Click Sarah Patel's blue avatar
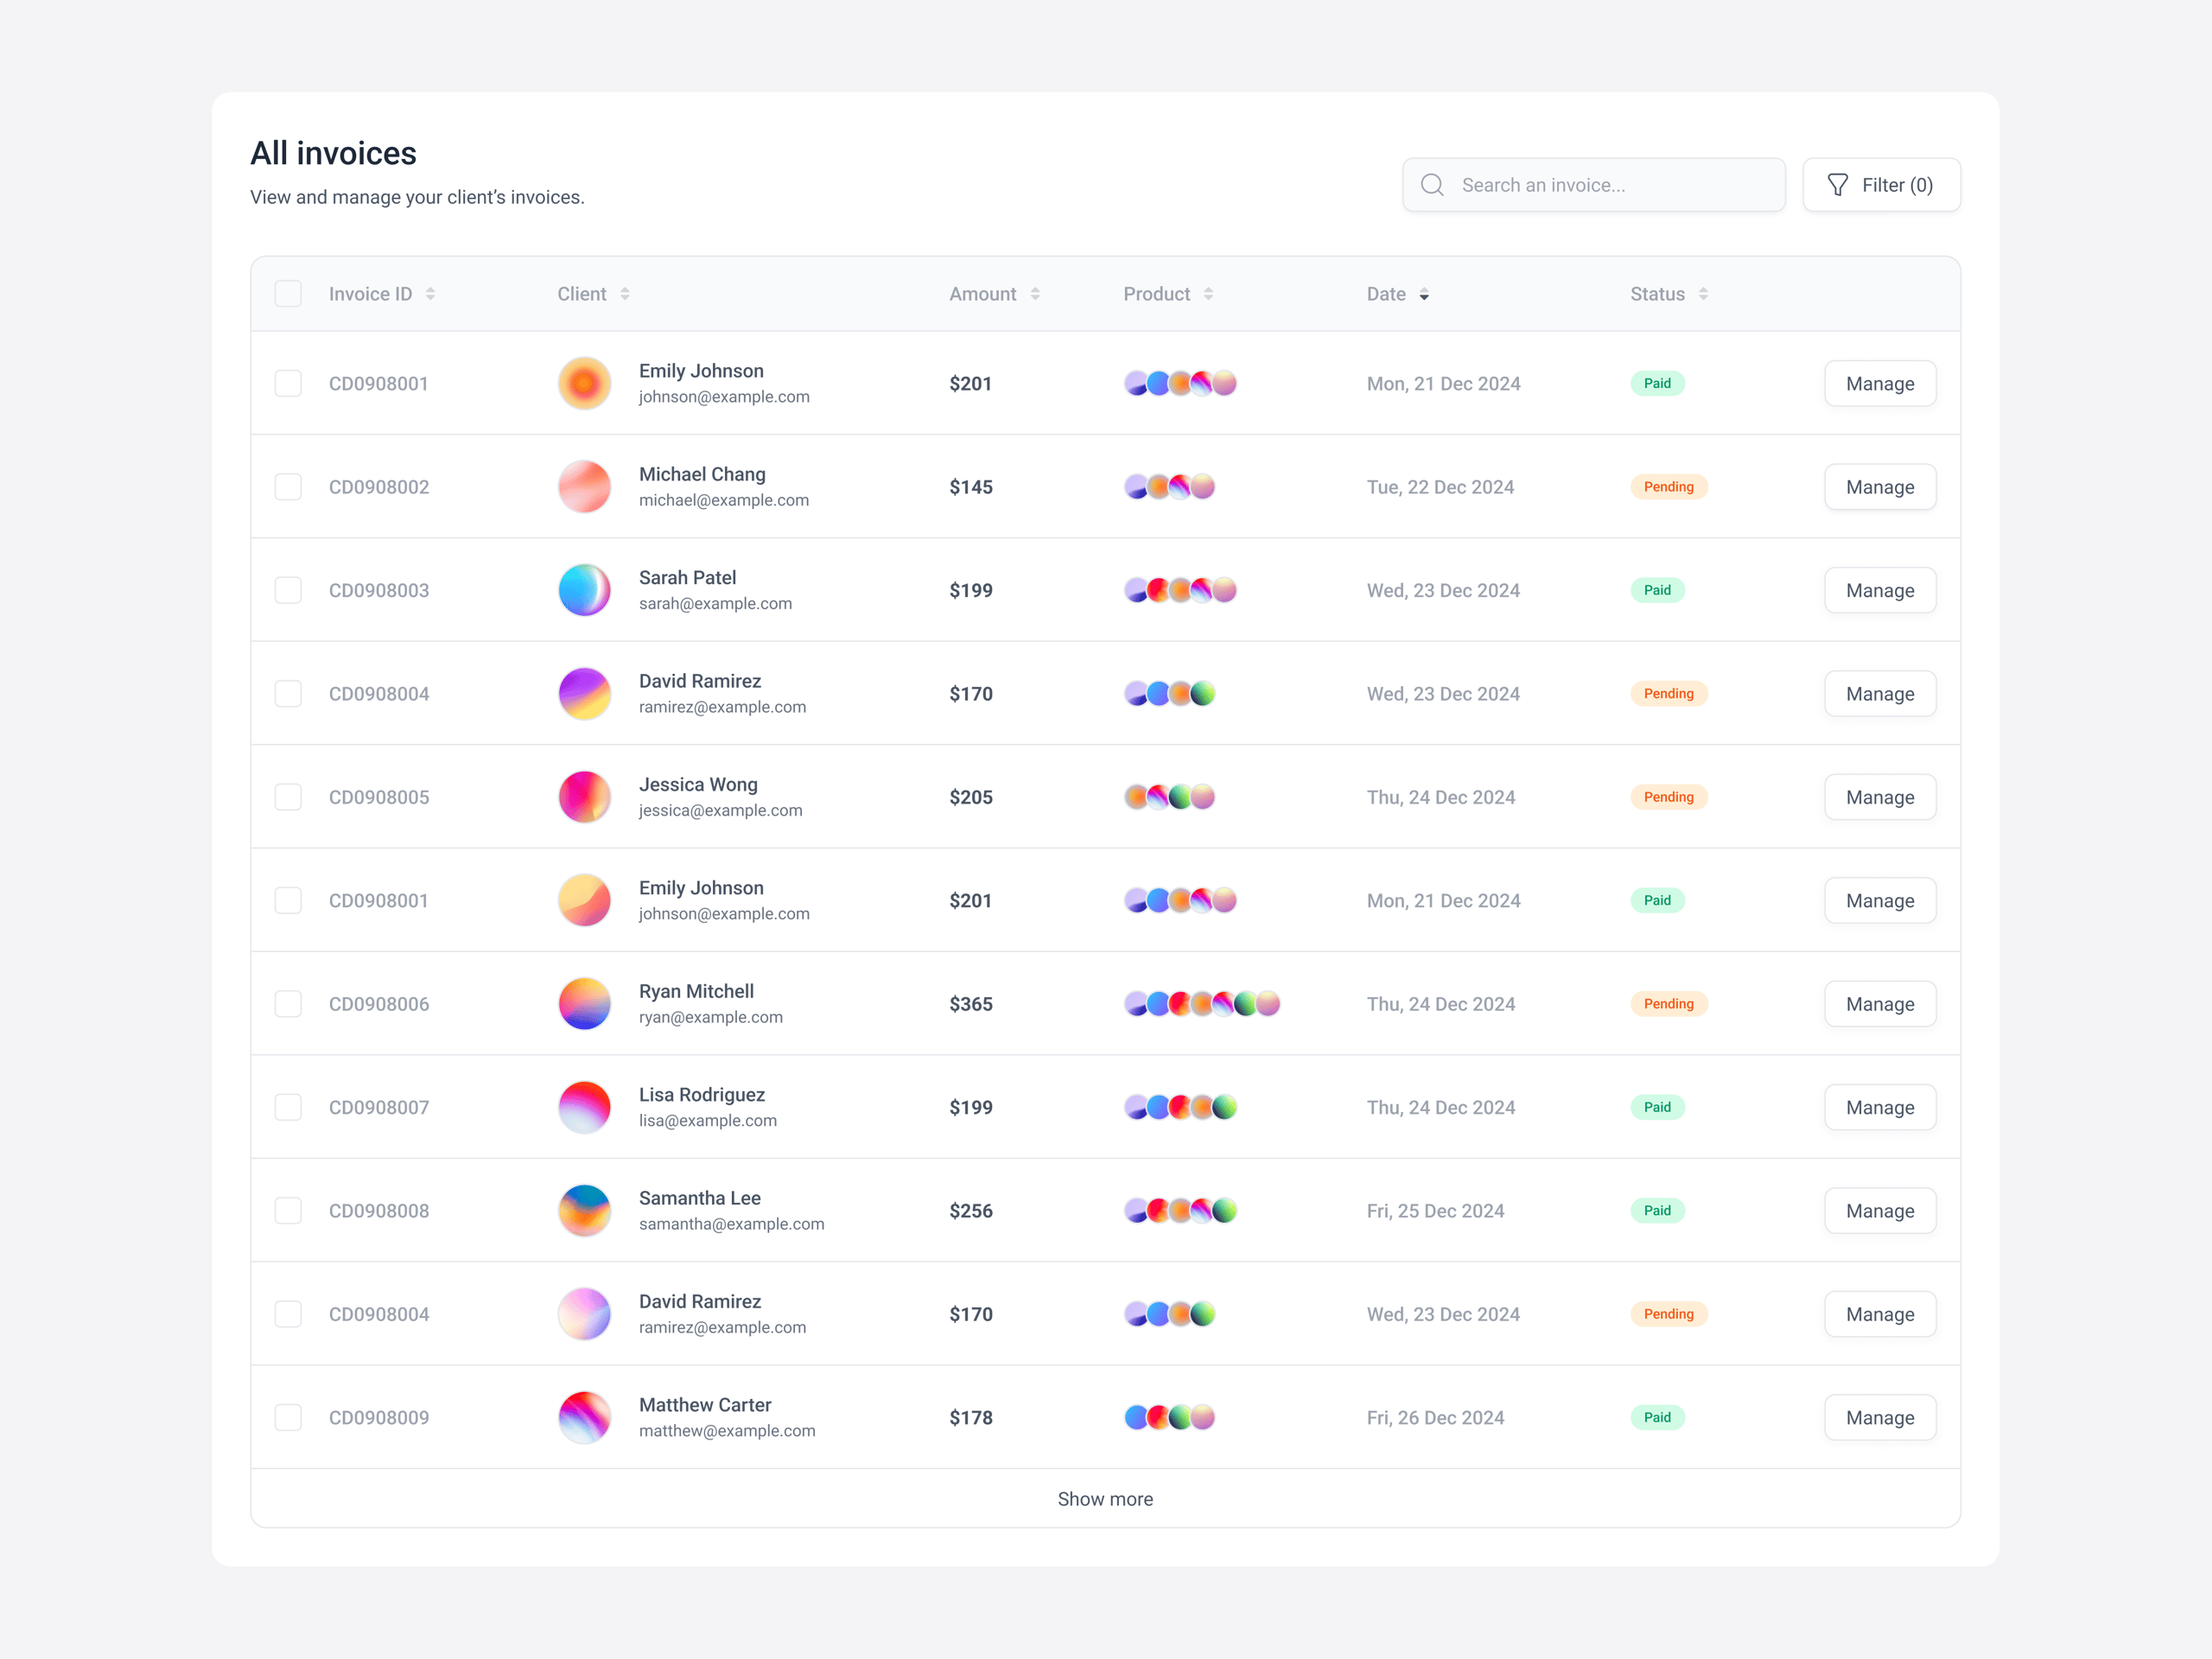 tap(584, 590)
